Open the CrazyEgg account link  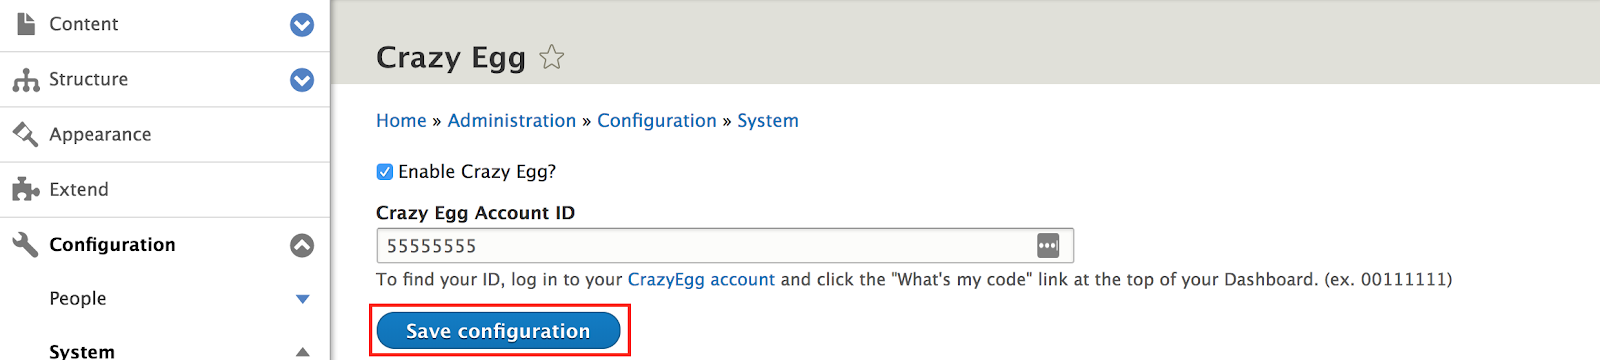click(701, 279)
